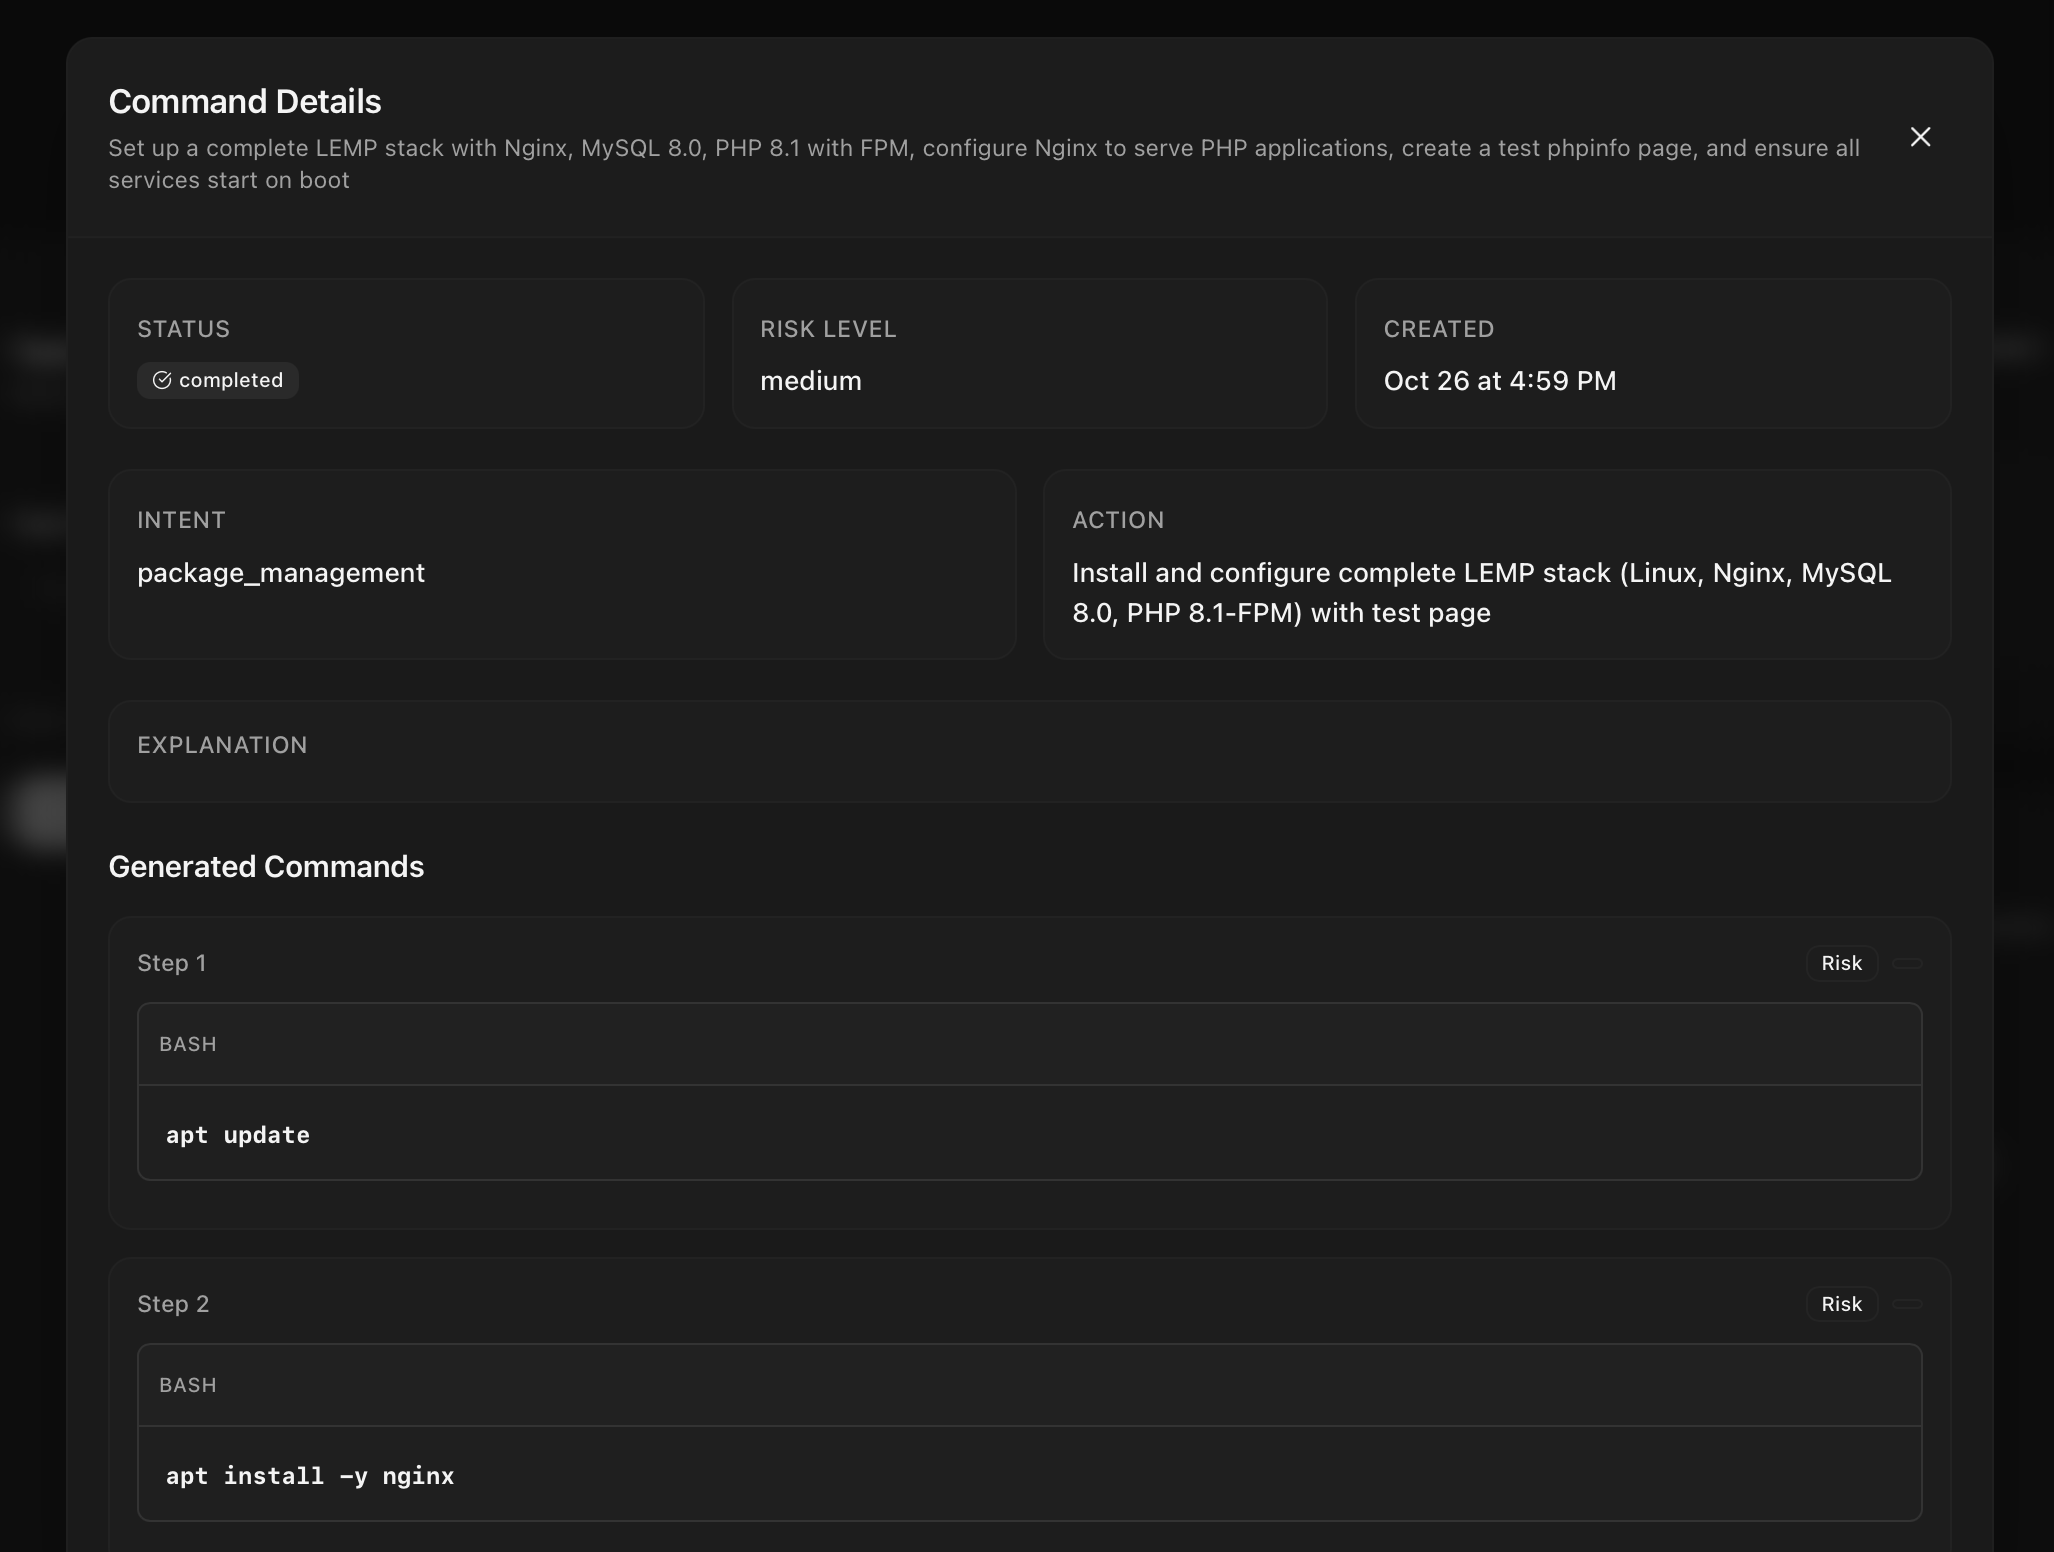Image resolution: width=2054 pixels, height=1552 pixels.
Task: Close the Command Details dialog
Action: coord(1919,137)
